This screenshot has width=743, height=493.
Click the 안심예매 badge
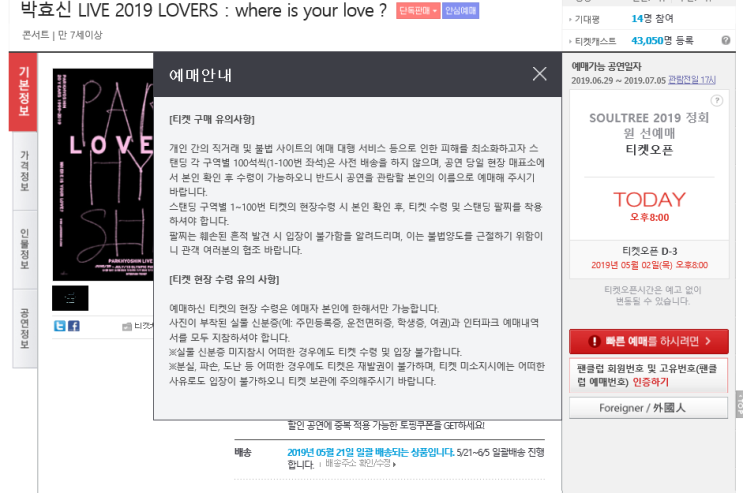(461, 11)
